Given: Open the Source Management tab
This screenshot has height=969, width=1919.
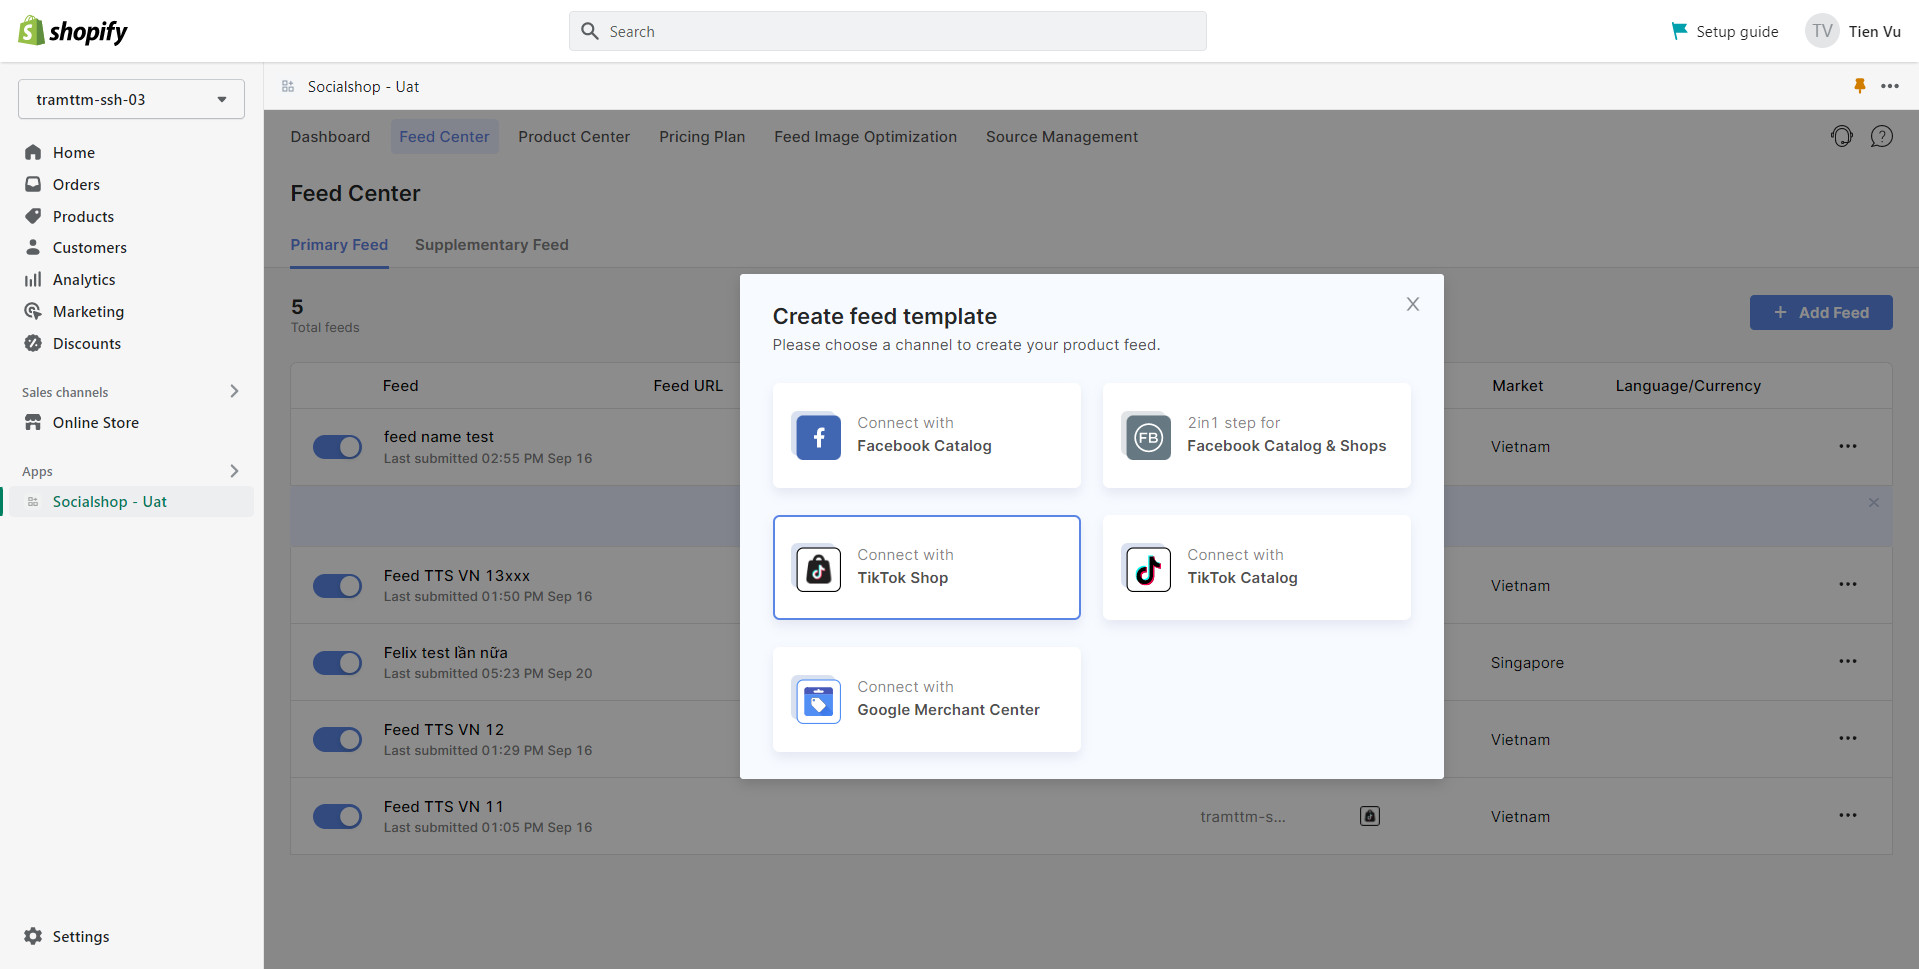Looking at the screenshot, I should click(1062, 136).
